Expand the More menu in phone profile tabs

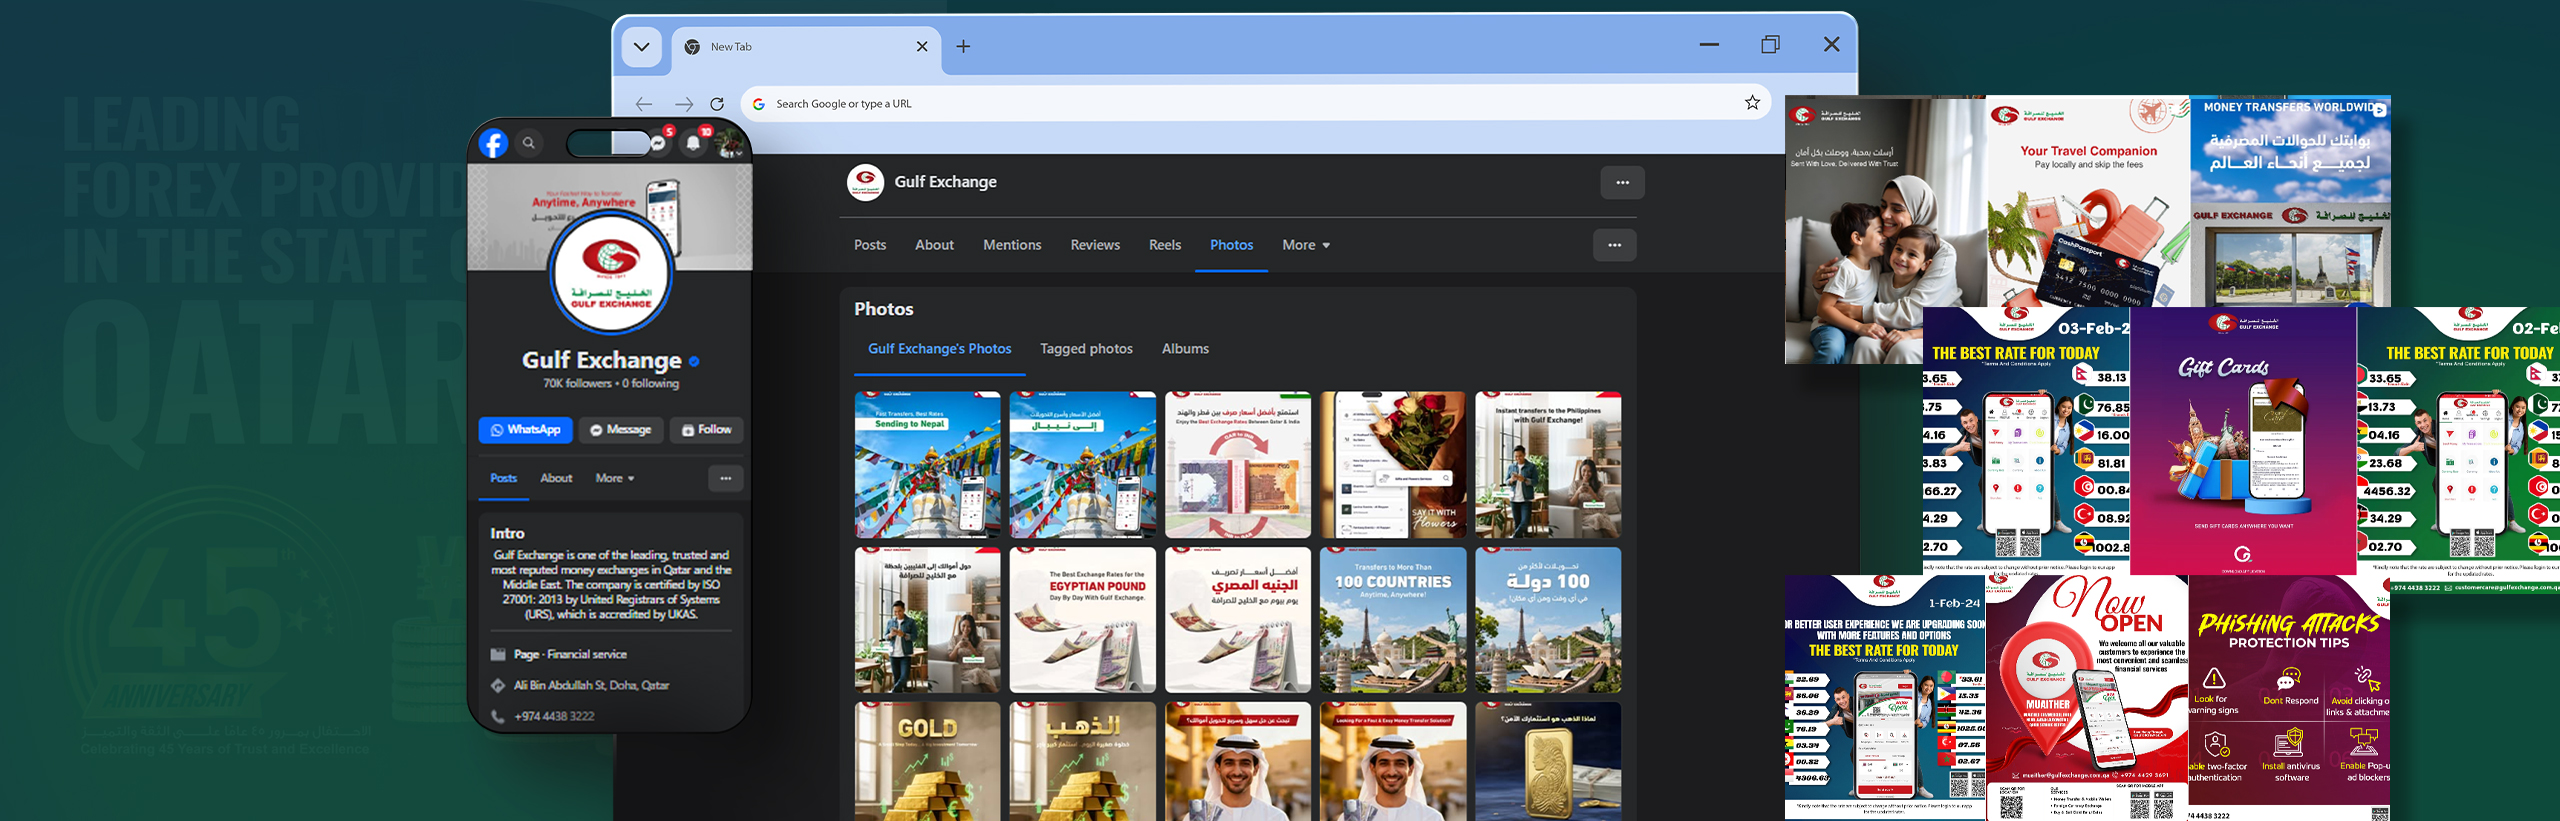pos(615,479)
